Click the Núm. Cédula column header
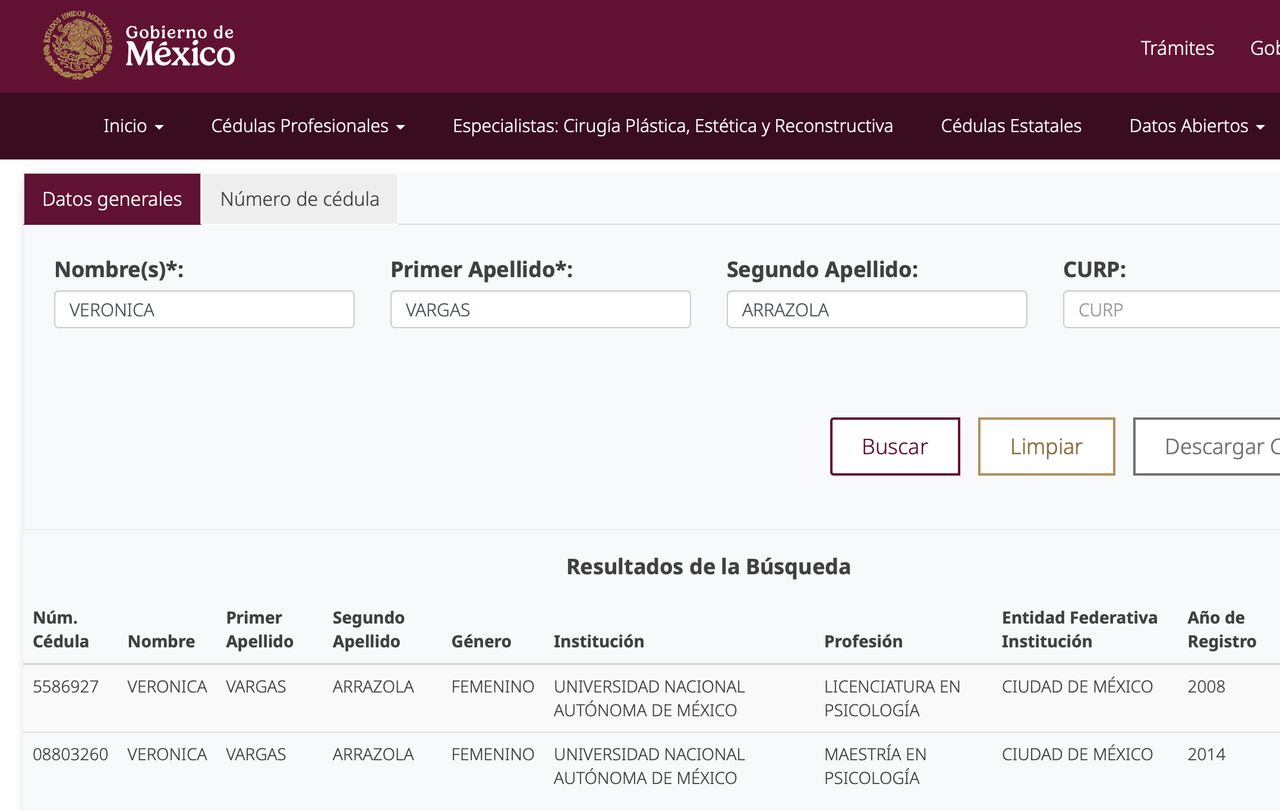 [x=61, y=630]
